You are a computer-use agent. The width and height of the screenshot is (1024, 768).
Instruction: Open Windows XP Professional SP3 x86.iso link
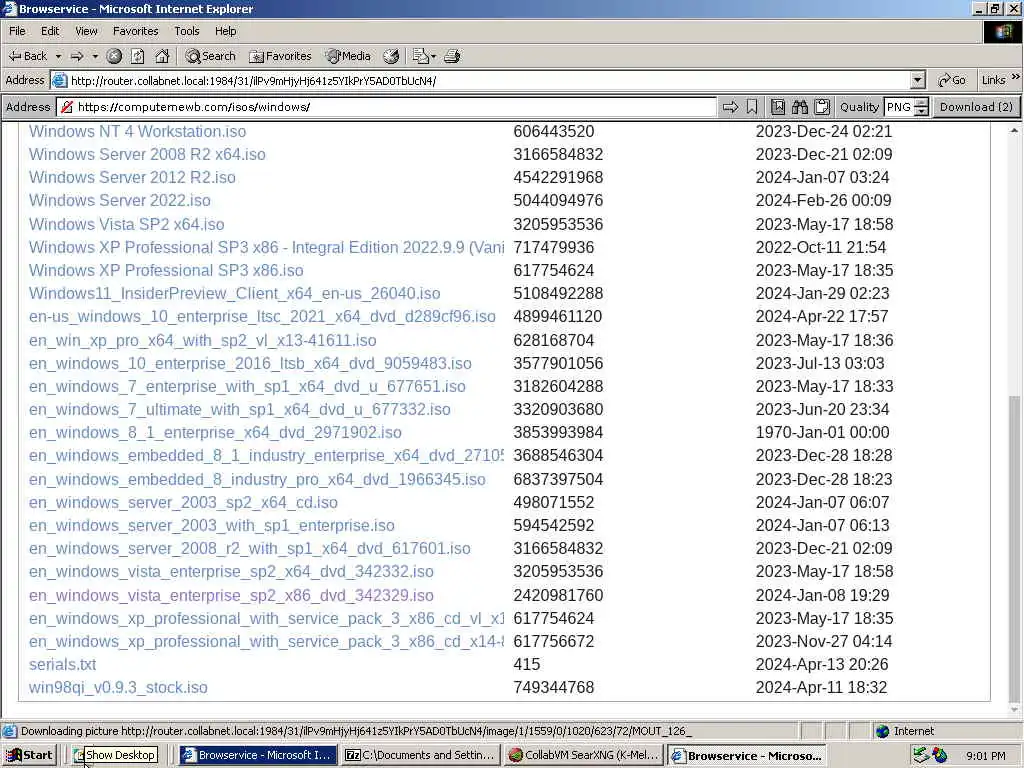coord(166,270)
